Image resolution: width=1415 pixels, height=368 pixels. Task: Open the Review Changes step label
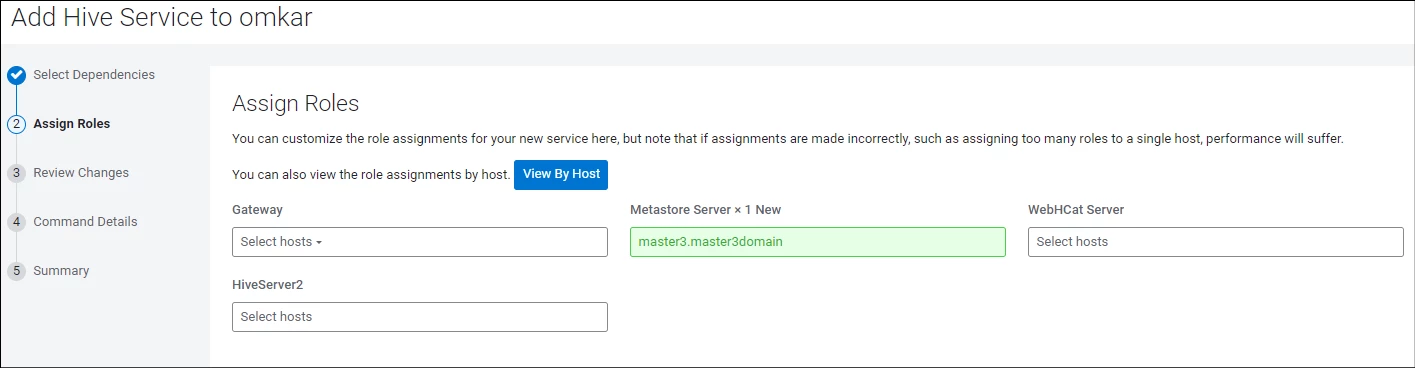(81, 173)
